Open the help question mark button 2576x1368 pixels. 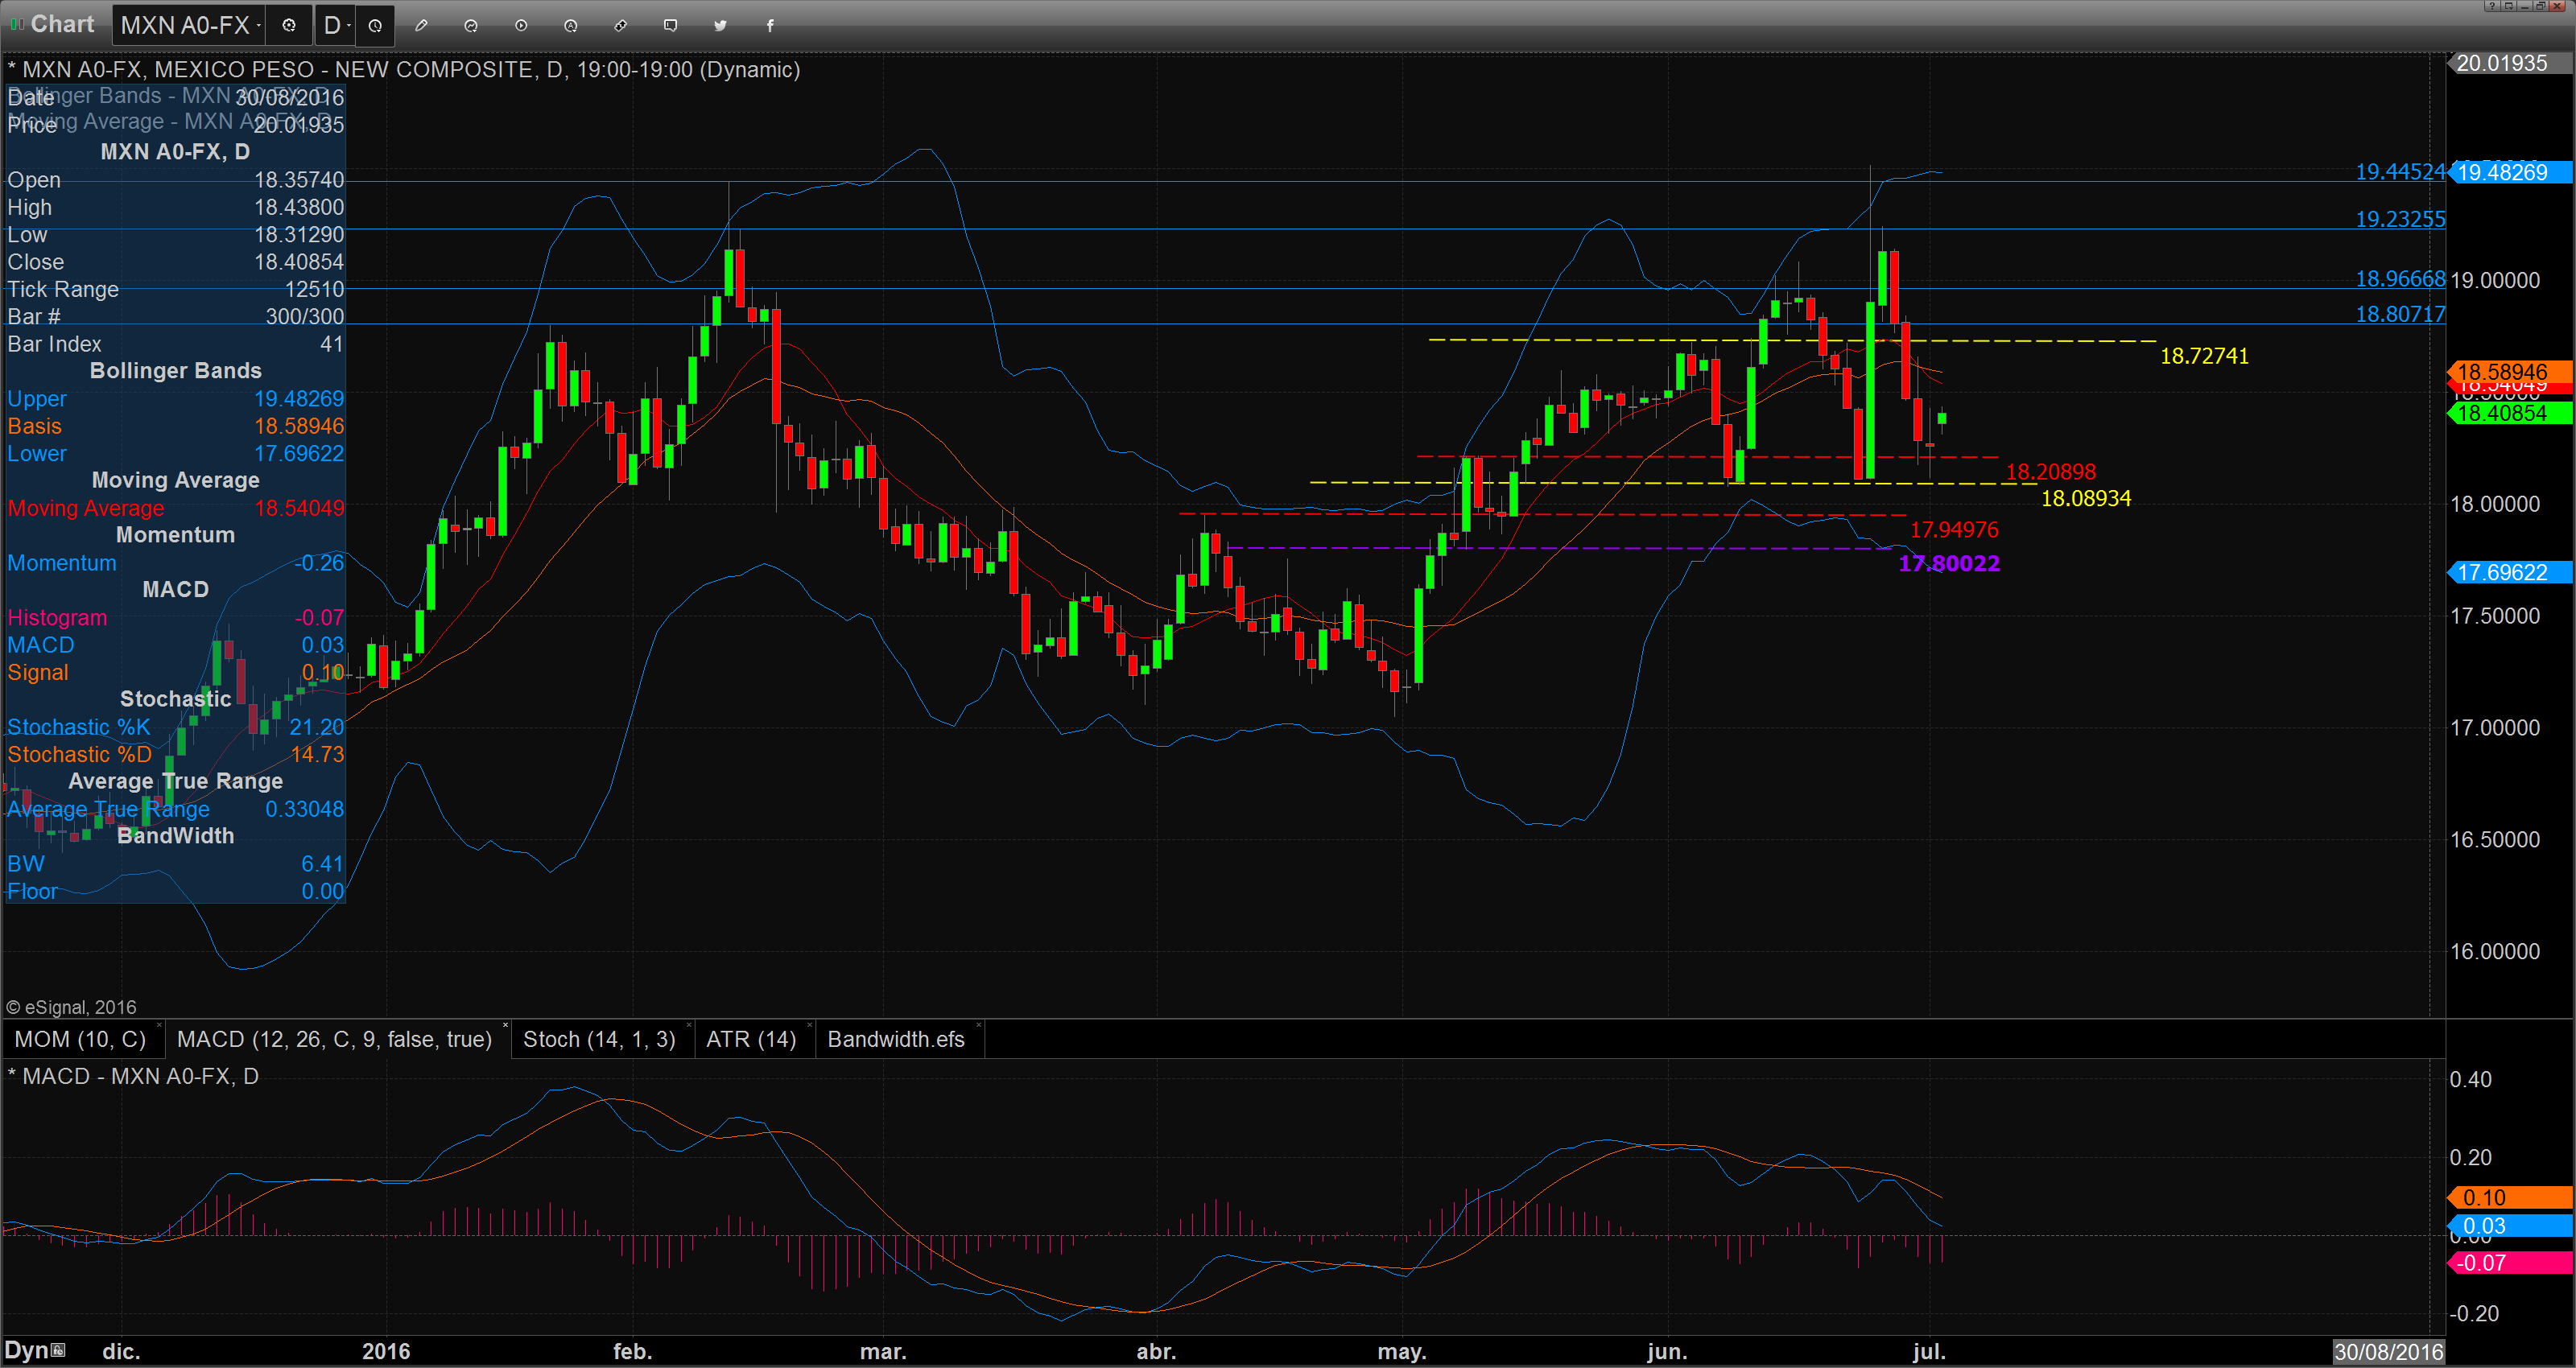coord(2492,6)
